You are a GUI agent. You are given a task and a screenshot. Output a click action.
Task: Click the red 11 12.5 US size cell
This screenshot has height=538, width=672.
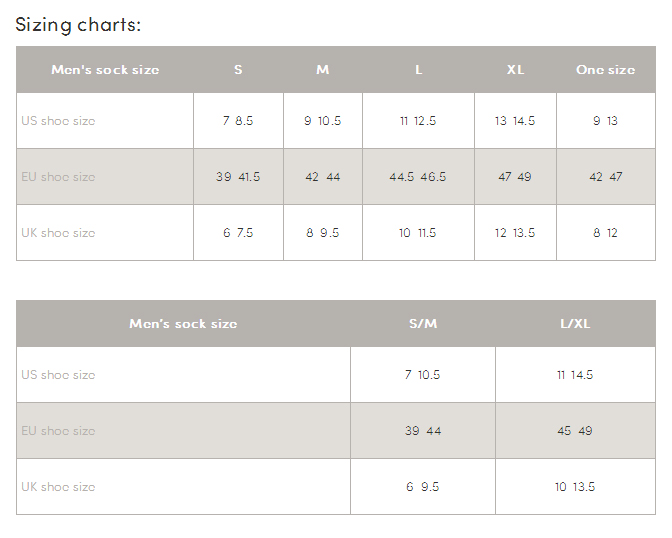click(x=418, y=121)
